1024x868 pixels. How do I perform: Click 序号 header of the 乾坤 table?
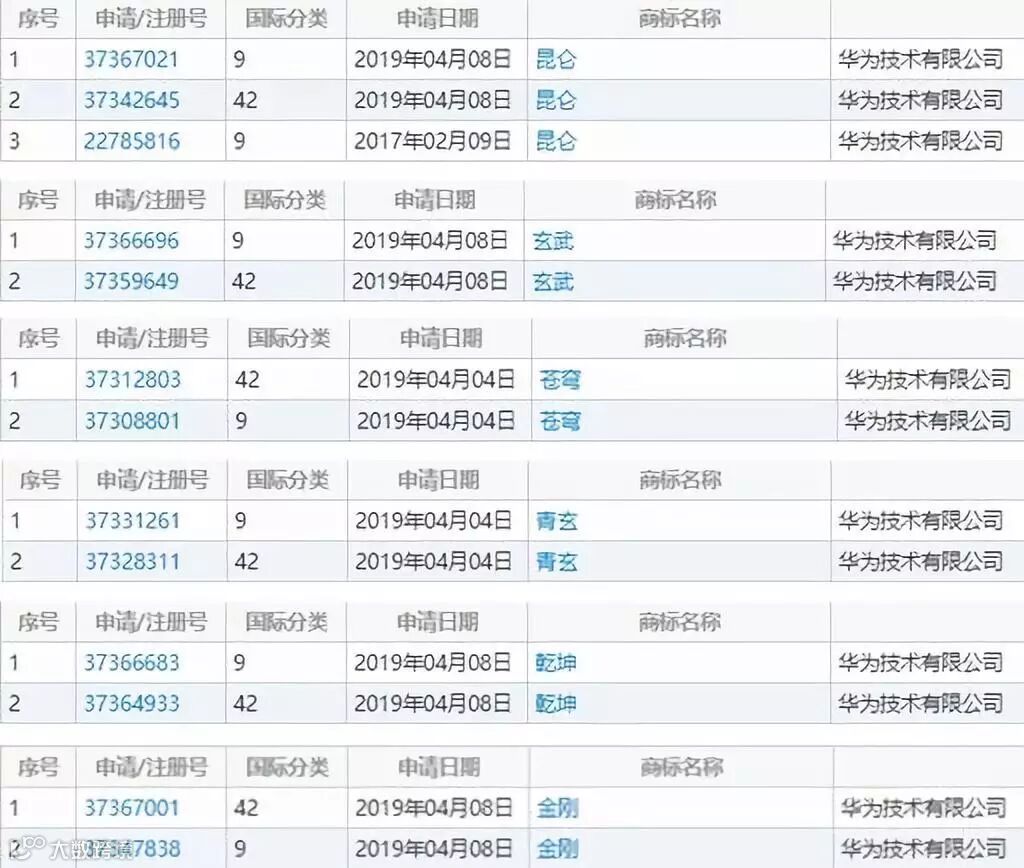pos(38,621)
